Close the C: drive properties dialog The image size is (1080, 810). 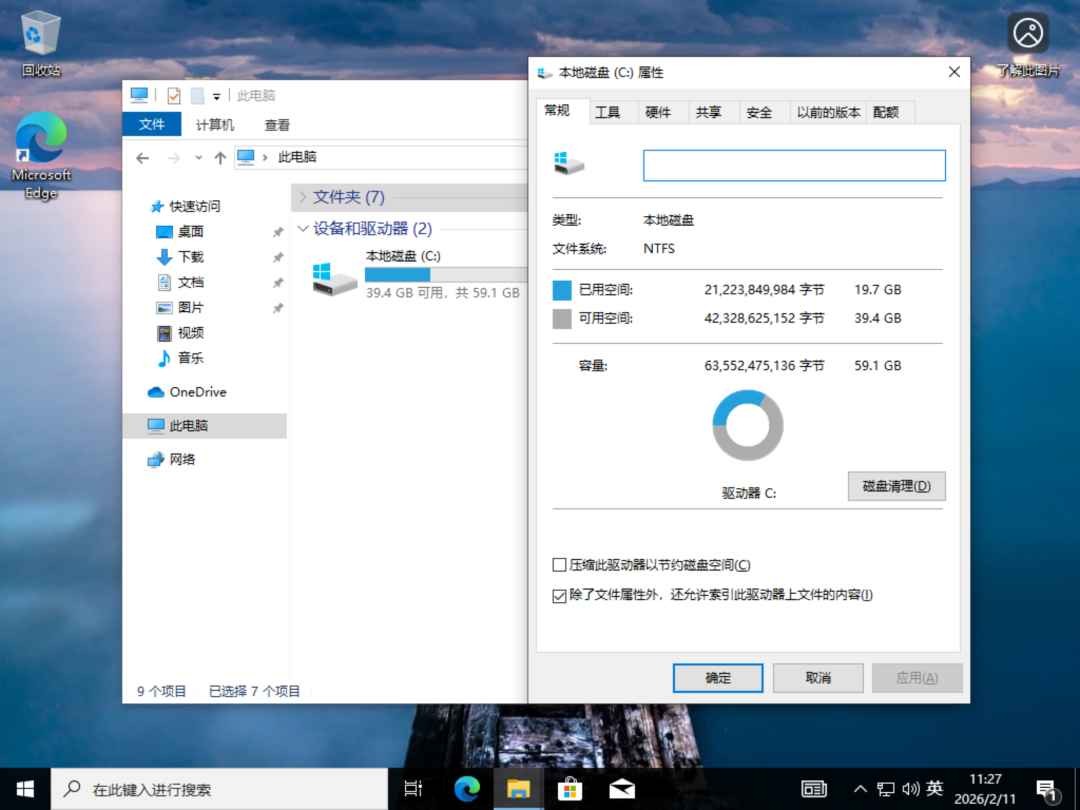click(954, 72)
